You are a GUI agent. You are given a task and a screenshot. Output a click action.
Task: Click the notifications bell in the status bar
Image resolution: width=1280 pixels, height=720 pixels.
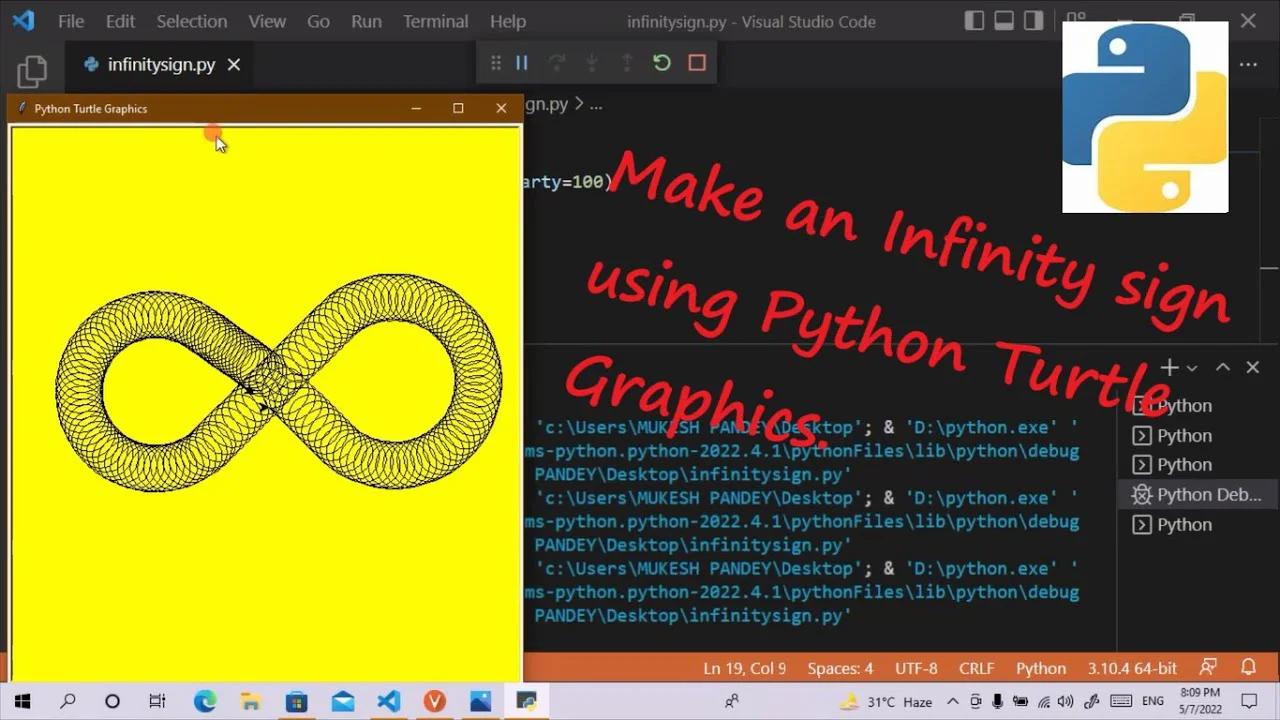(x=1248, y=667)
